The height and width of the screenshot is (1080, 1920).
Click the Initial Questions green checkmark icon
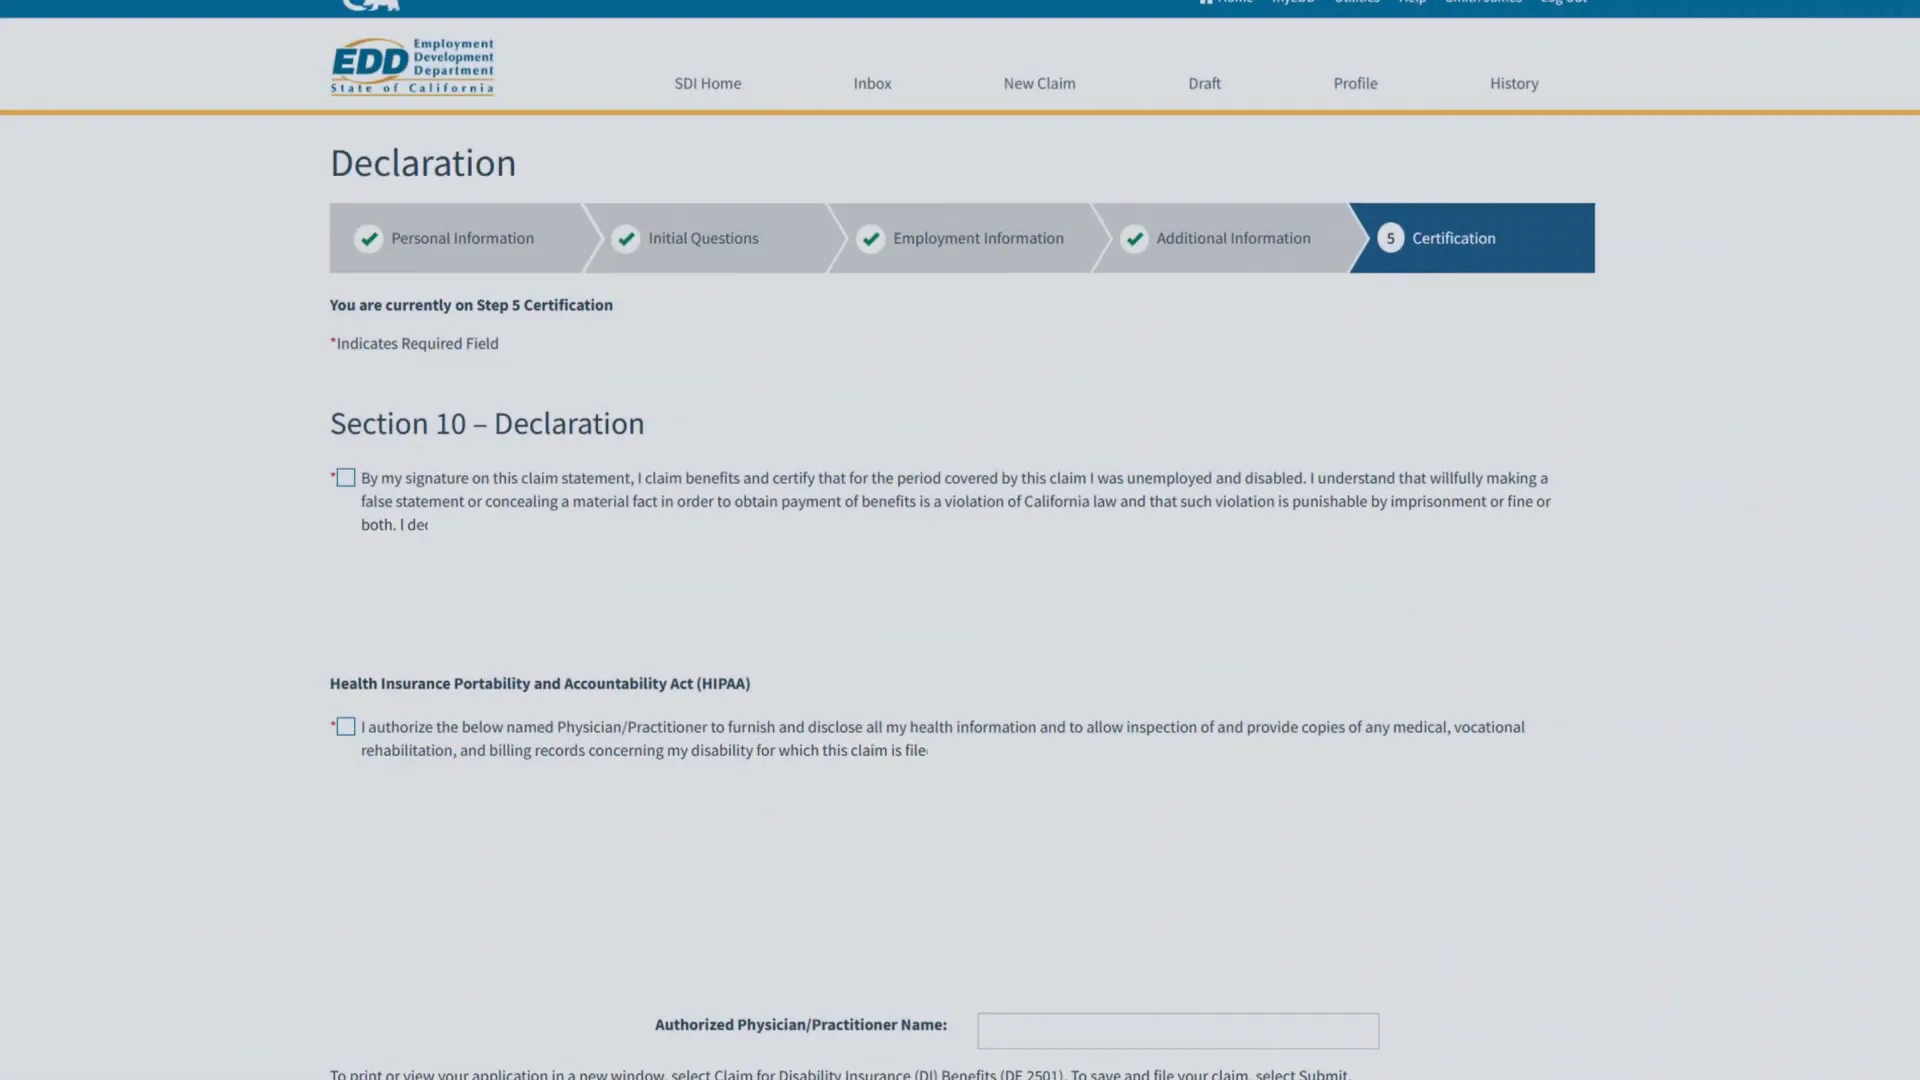coord(626,239)
